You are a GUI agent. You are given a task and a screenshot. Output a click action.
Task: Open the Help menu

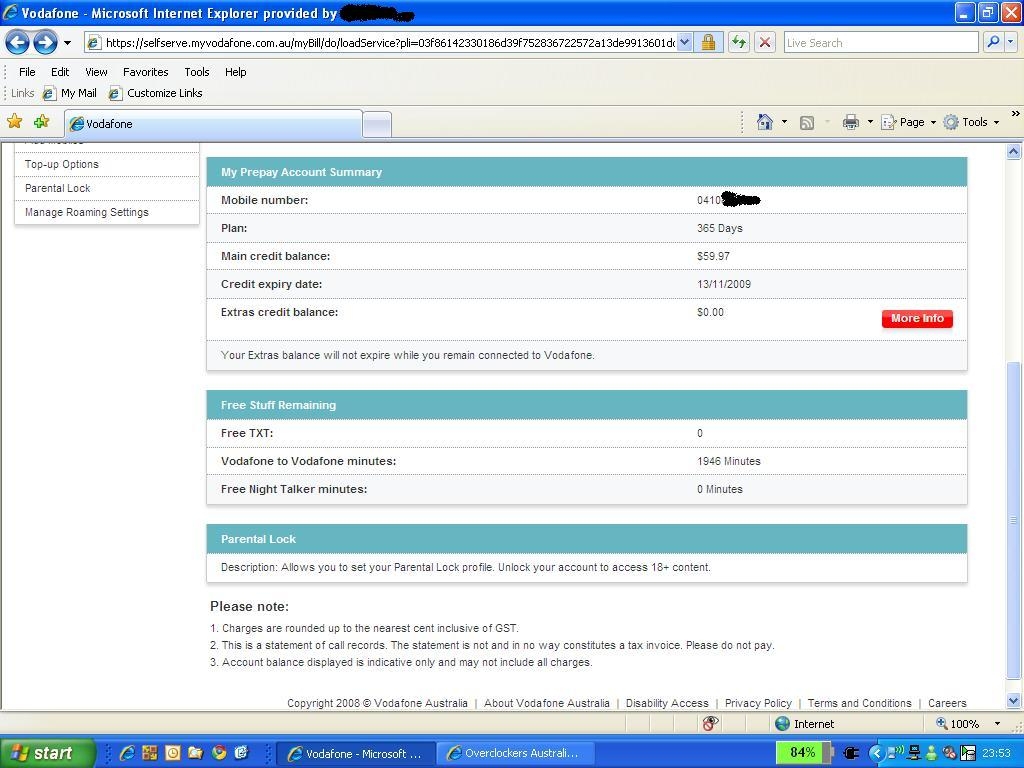pos(236,72)
